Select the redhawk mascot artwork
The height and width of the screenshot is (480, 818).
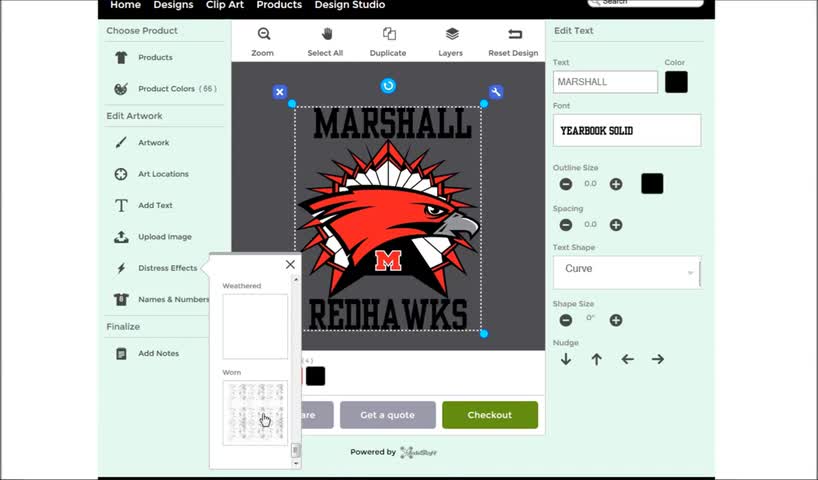coord(388,219)
